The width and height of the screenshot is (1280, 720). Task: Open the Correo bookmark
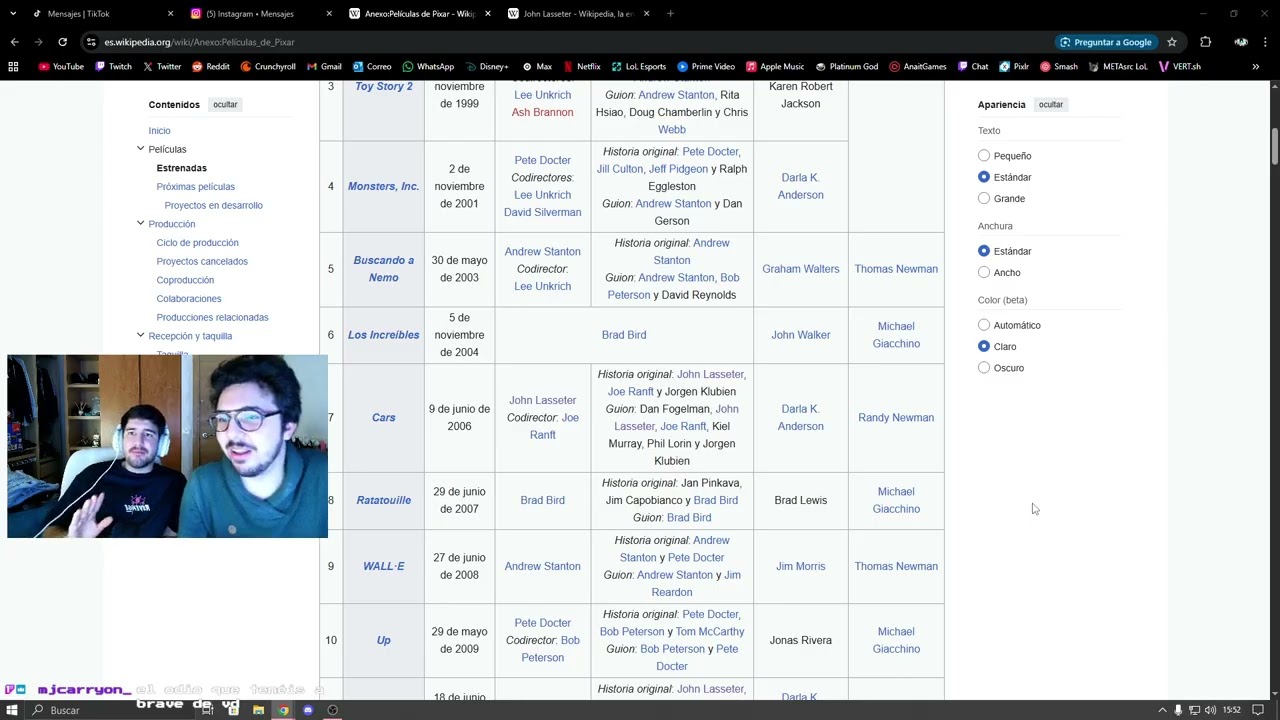point(371,66)
